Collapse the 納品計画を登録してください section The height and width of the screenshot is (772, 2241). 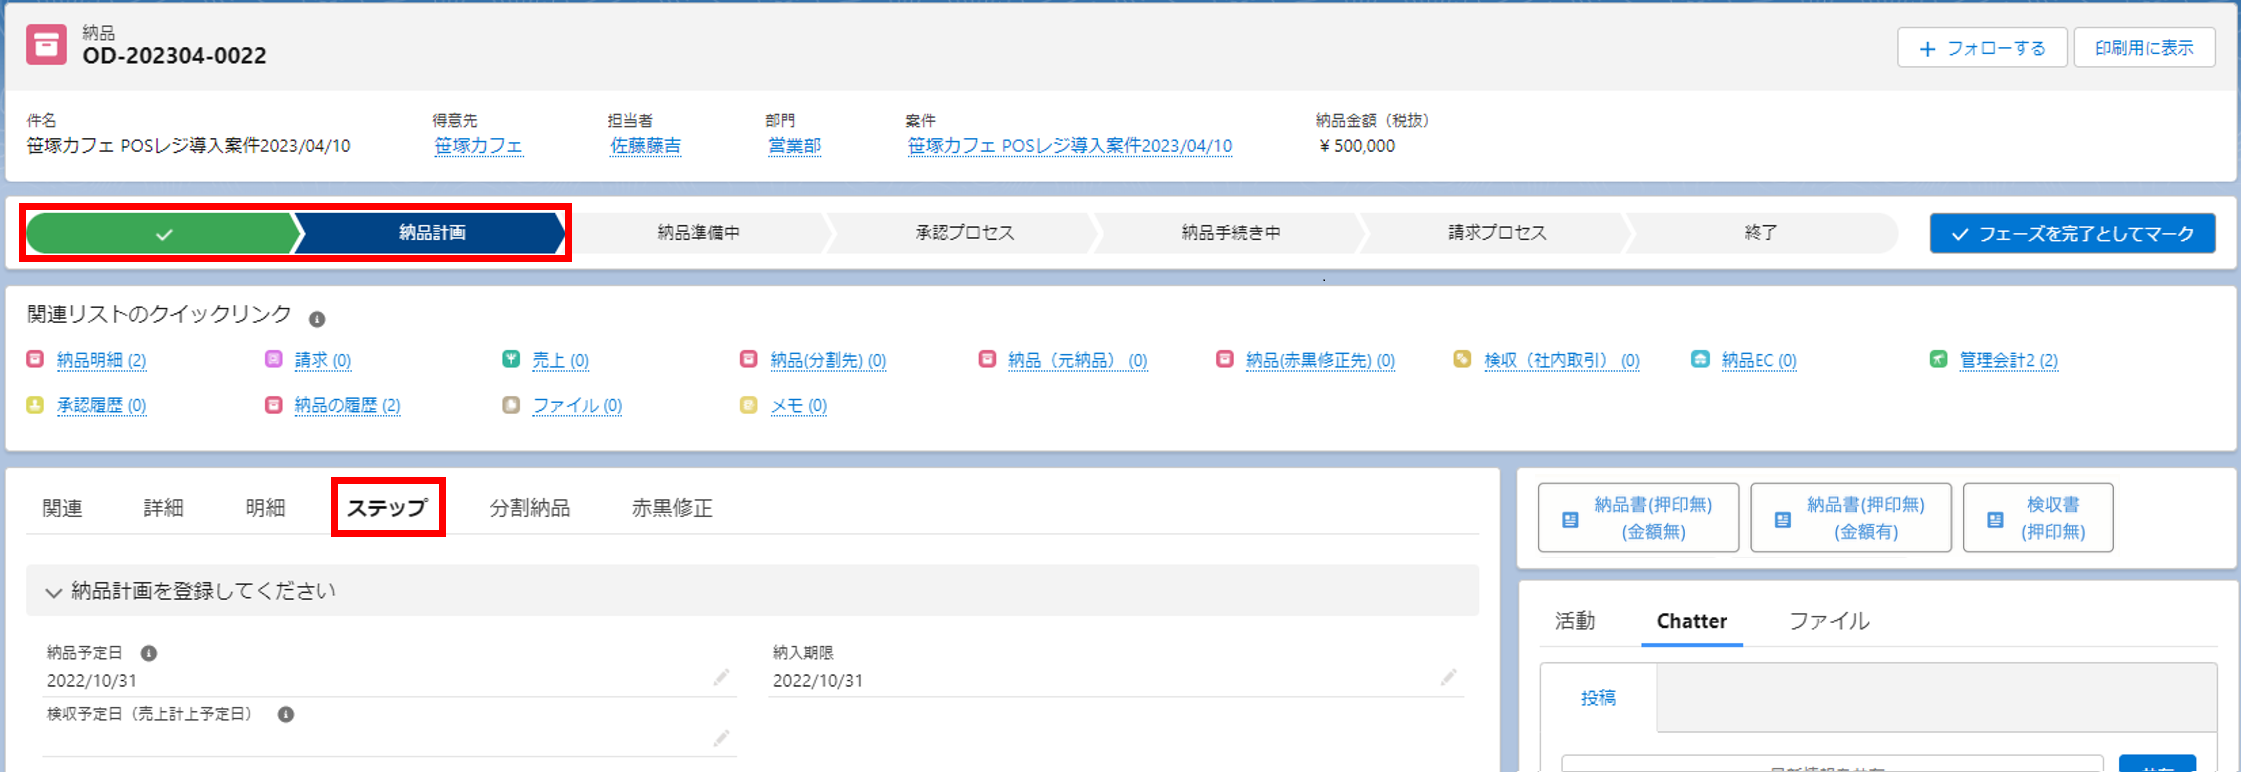coord(54,592)
